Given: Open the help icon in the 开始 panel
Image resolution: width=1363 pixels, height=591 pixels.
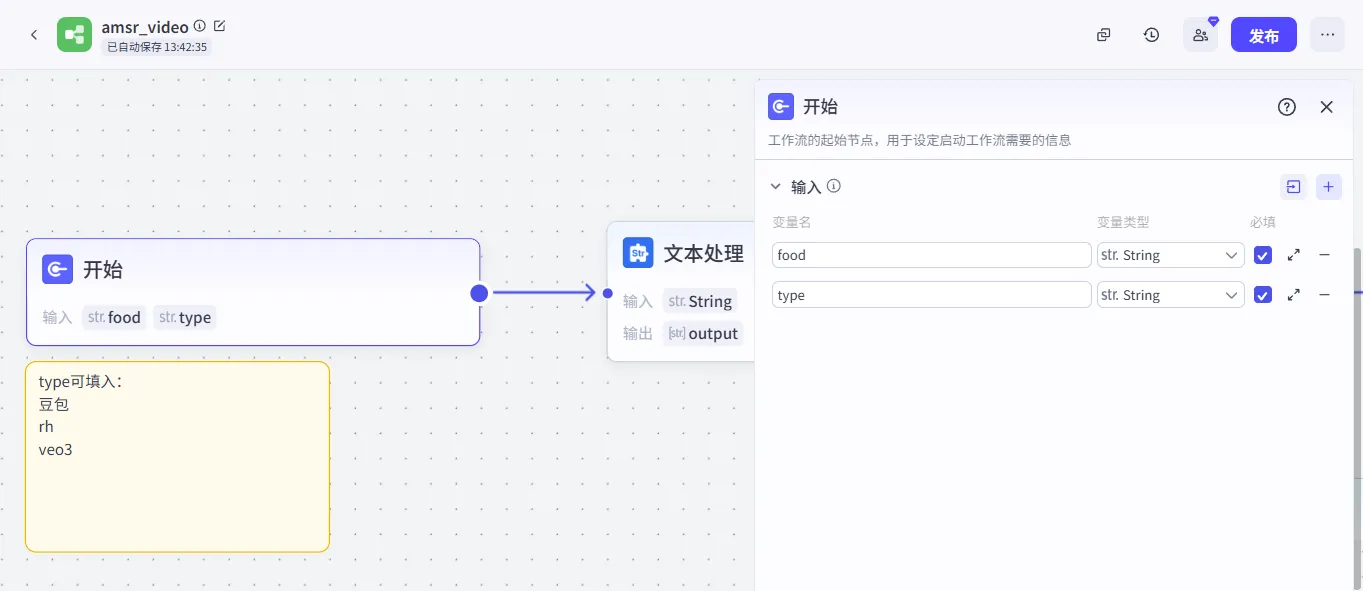Looking at the screenshot, I should [x=1287, y=107].
